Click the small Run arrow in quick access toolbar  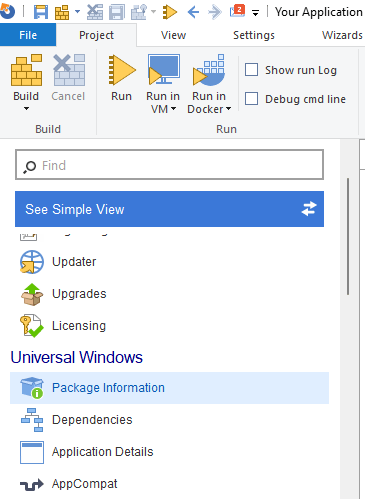coord(170,12)
